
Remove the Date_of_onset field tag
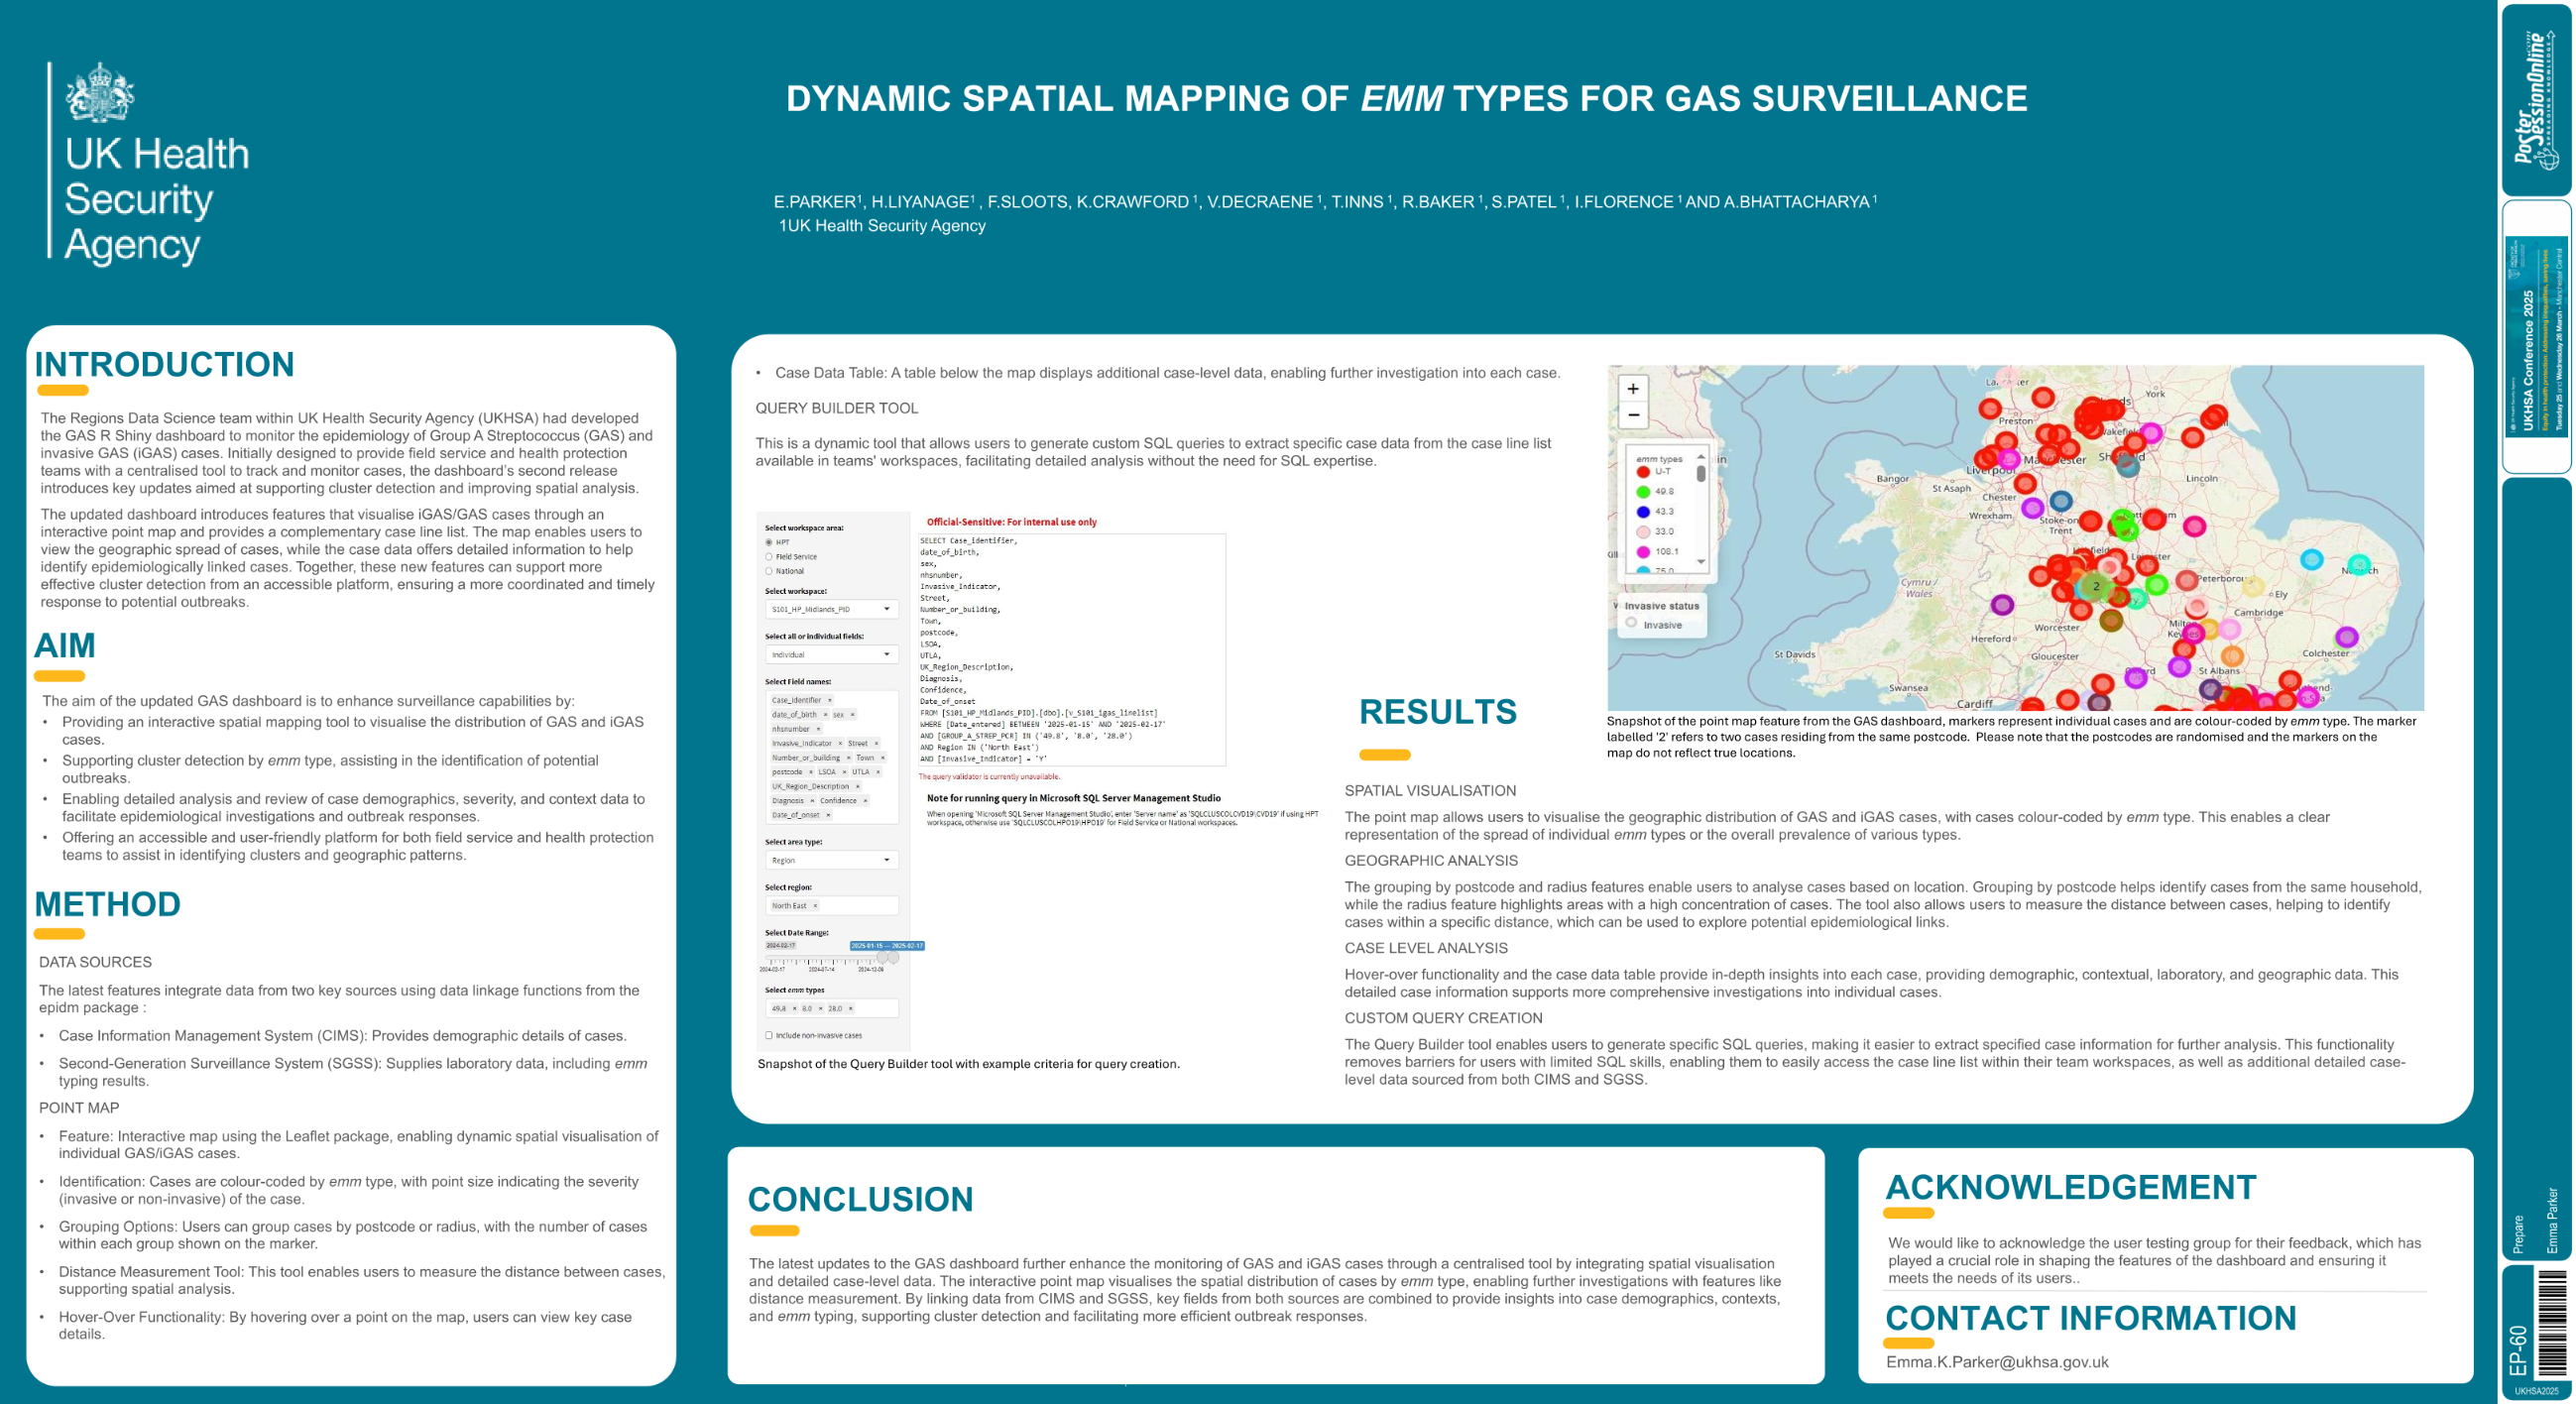[829, 815]
